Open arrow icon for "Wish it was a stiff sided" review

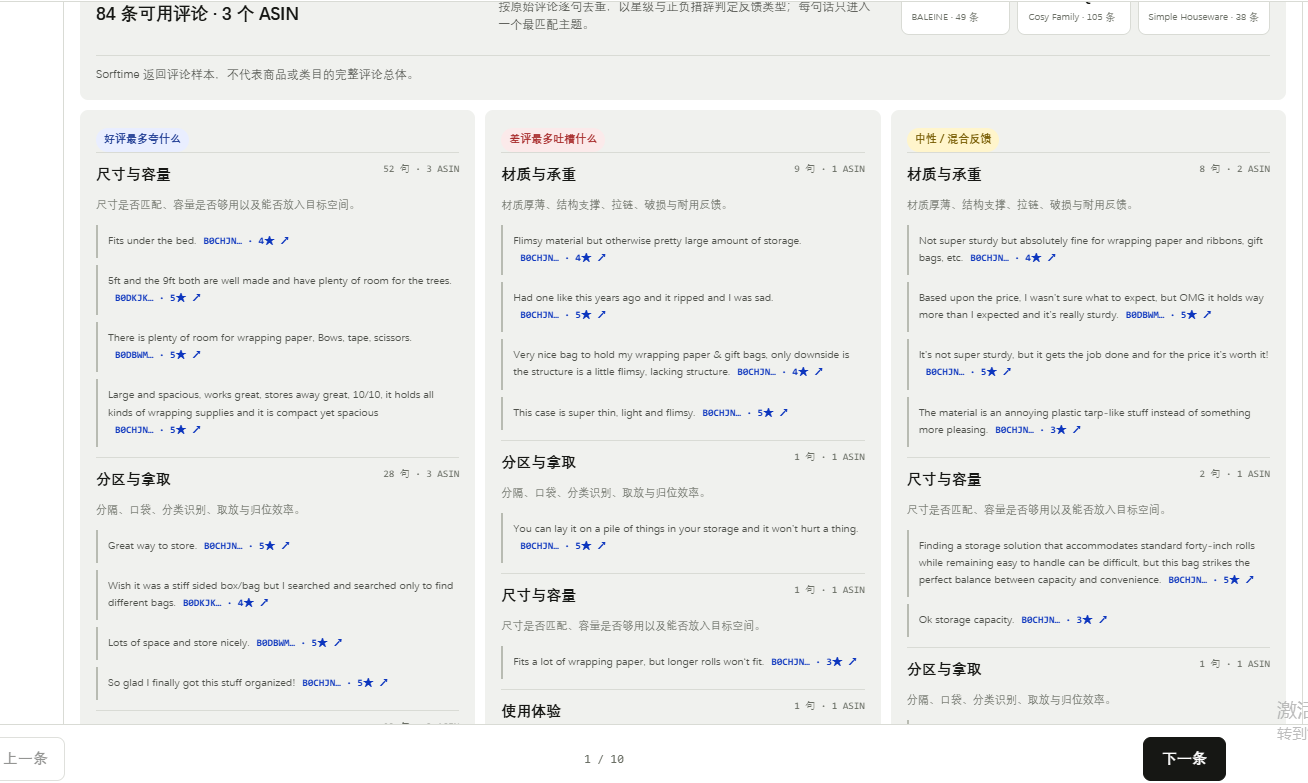[264, 603]
